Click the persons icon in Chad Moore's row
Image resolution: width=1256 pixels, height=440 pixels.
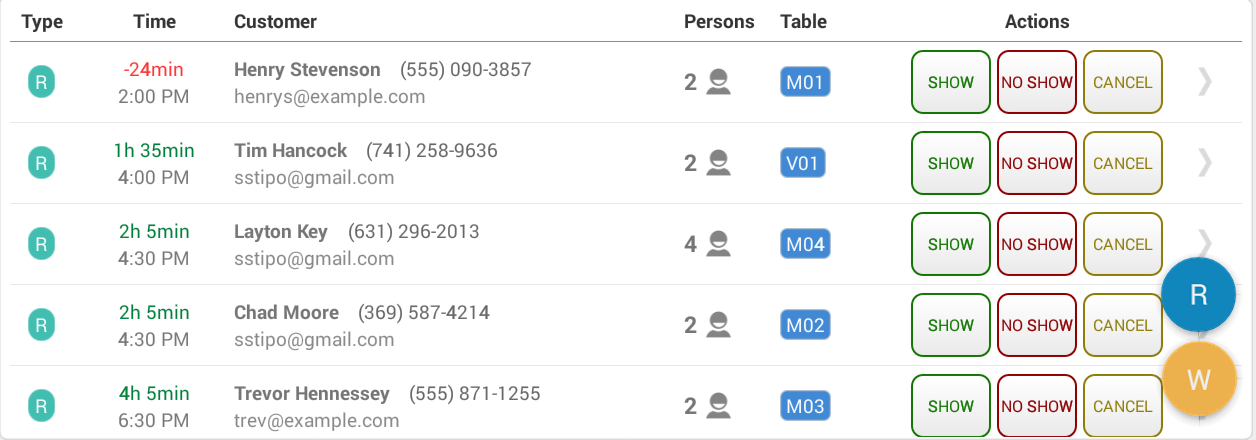[x=718, y=324]
